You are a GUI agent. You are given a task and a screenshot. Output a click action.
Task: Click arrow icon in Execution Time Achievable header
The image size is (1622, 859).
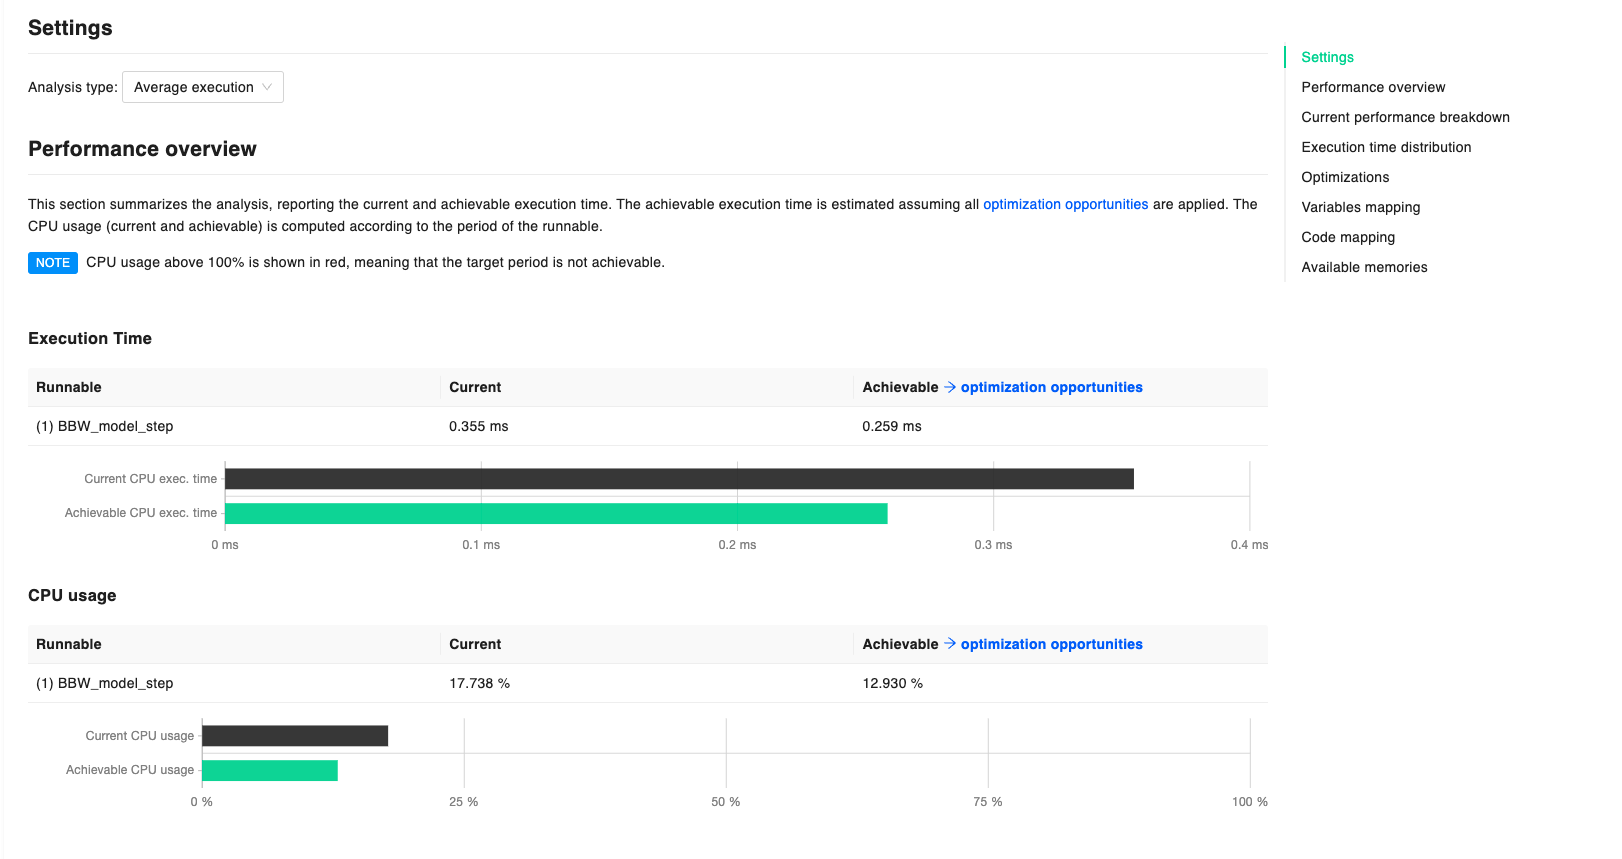[x=950, y=387]
